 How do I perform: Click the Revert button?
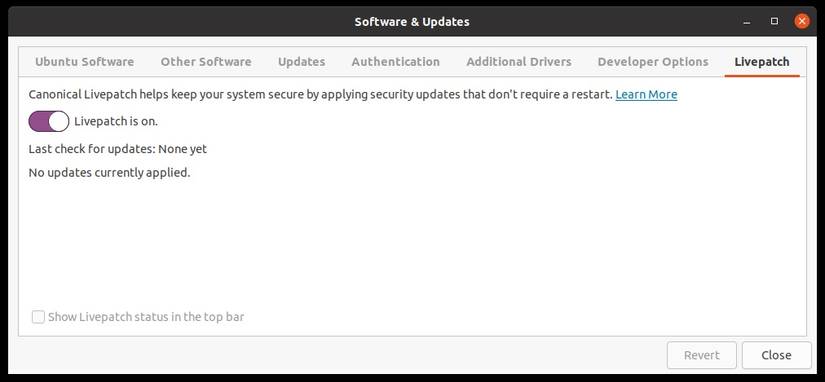tap(702, 355)
